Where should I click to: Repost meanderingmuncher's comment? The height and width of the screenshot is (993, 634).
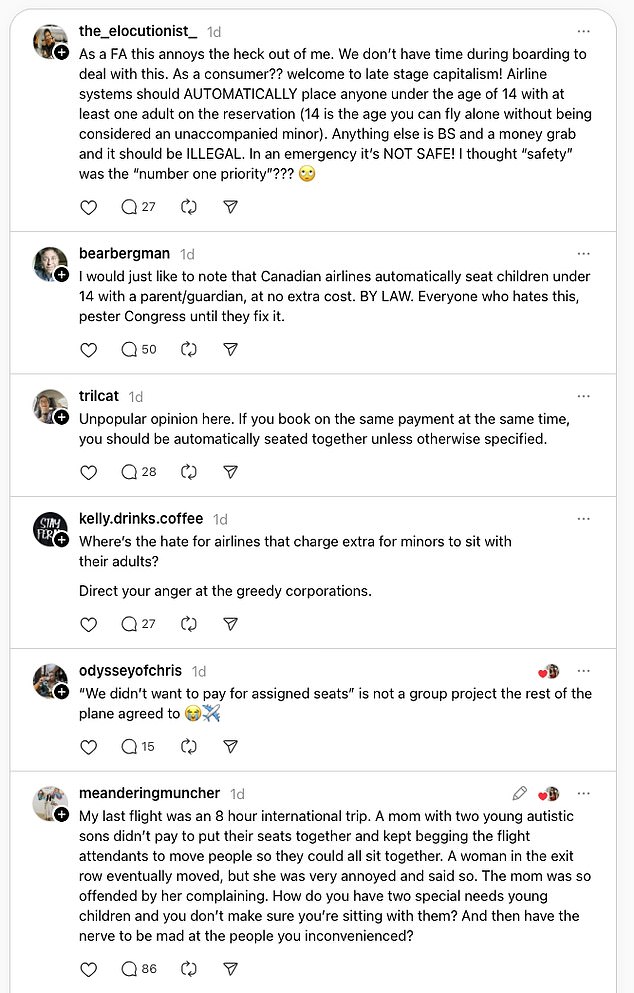point(188,968)
